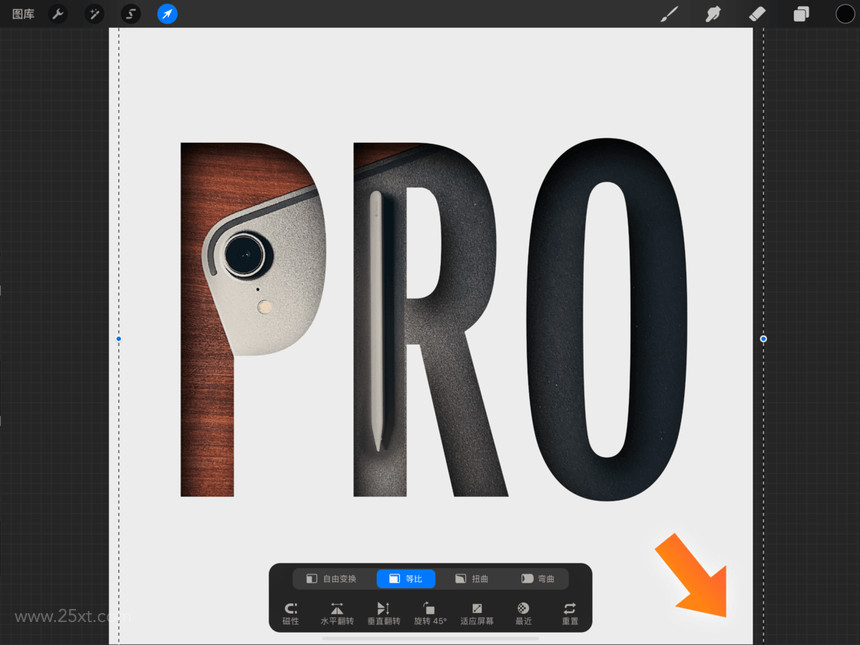Select the Eraser tool
Image resolution: width=860 pixels, height=645 pixels.
[x=757, y=14]
